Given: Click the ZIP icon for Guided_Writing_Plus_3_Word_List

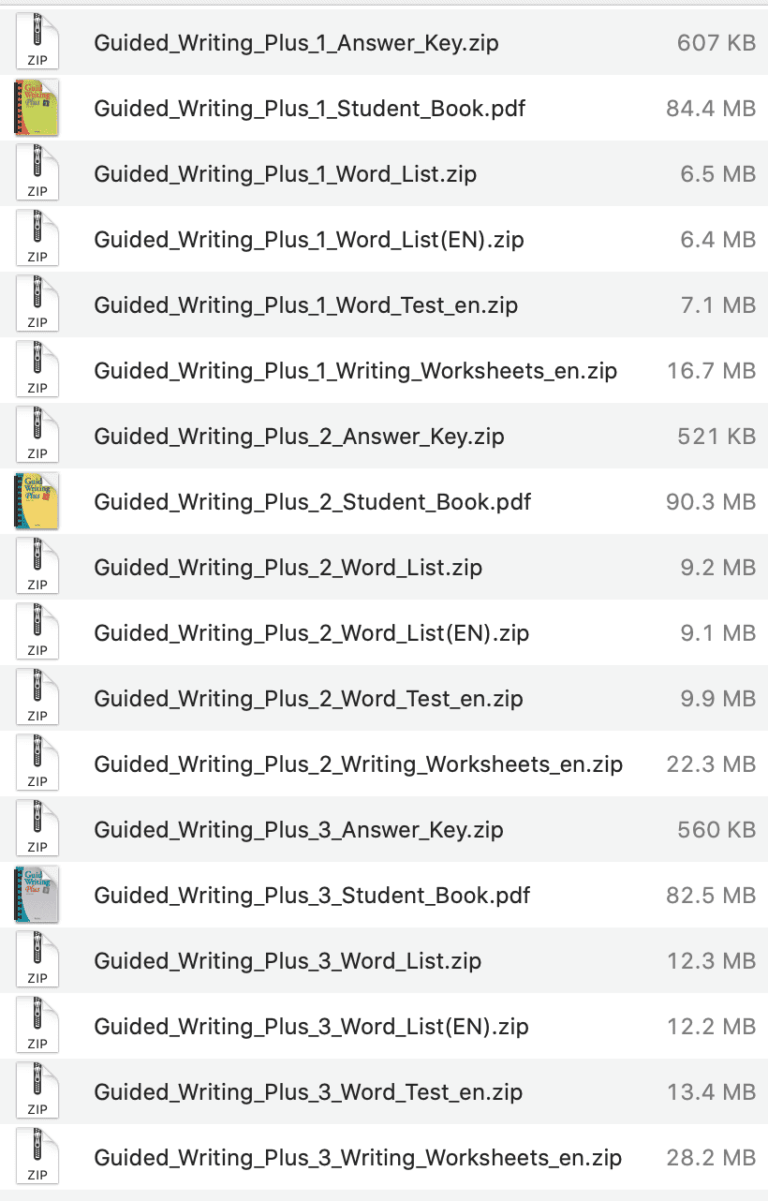Looking at the screenshot, I should [36, 960].
